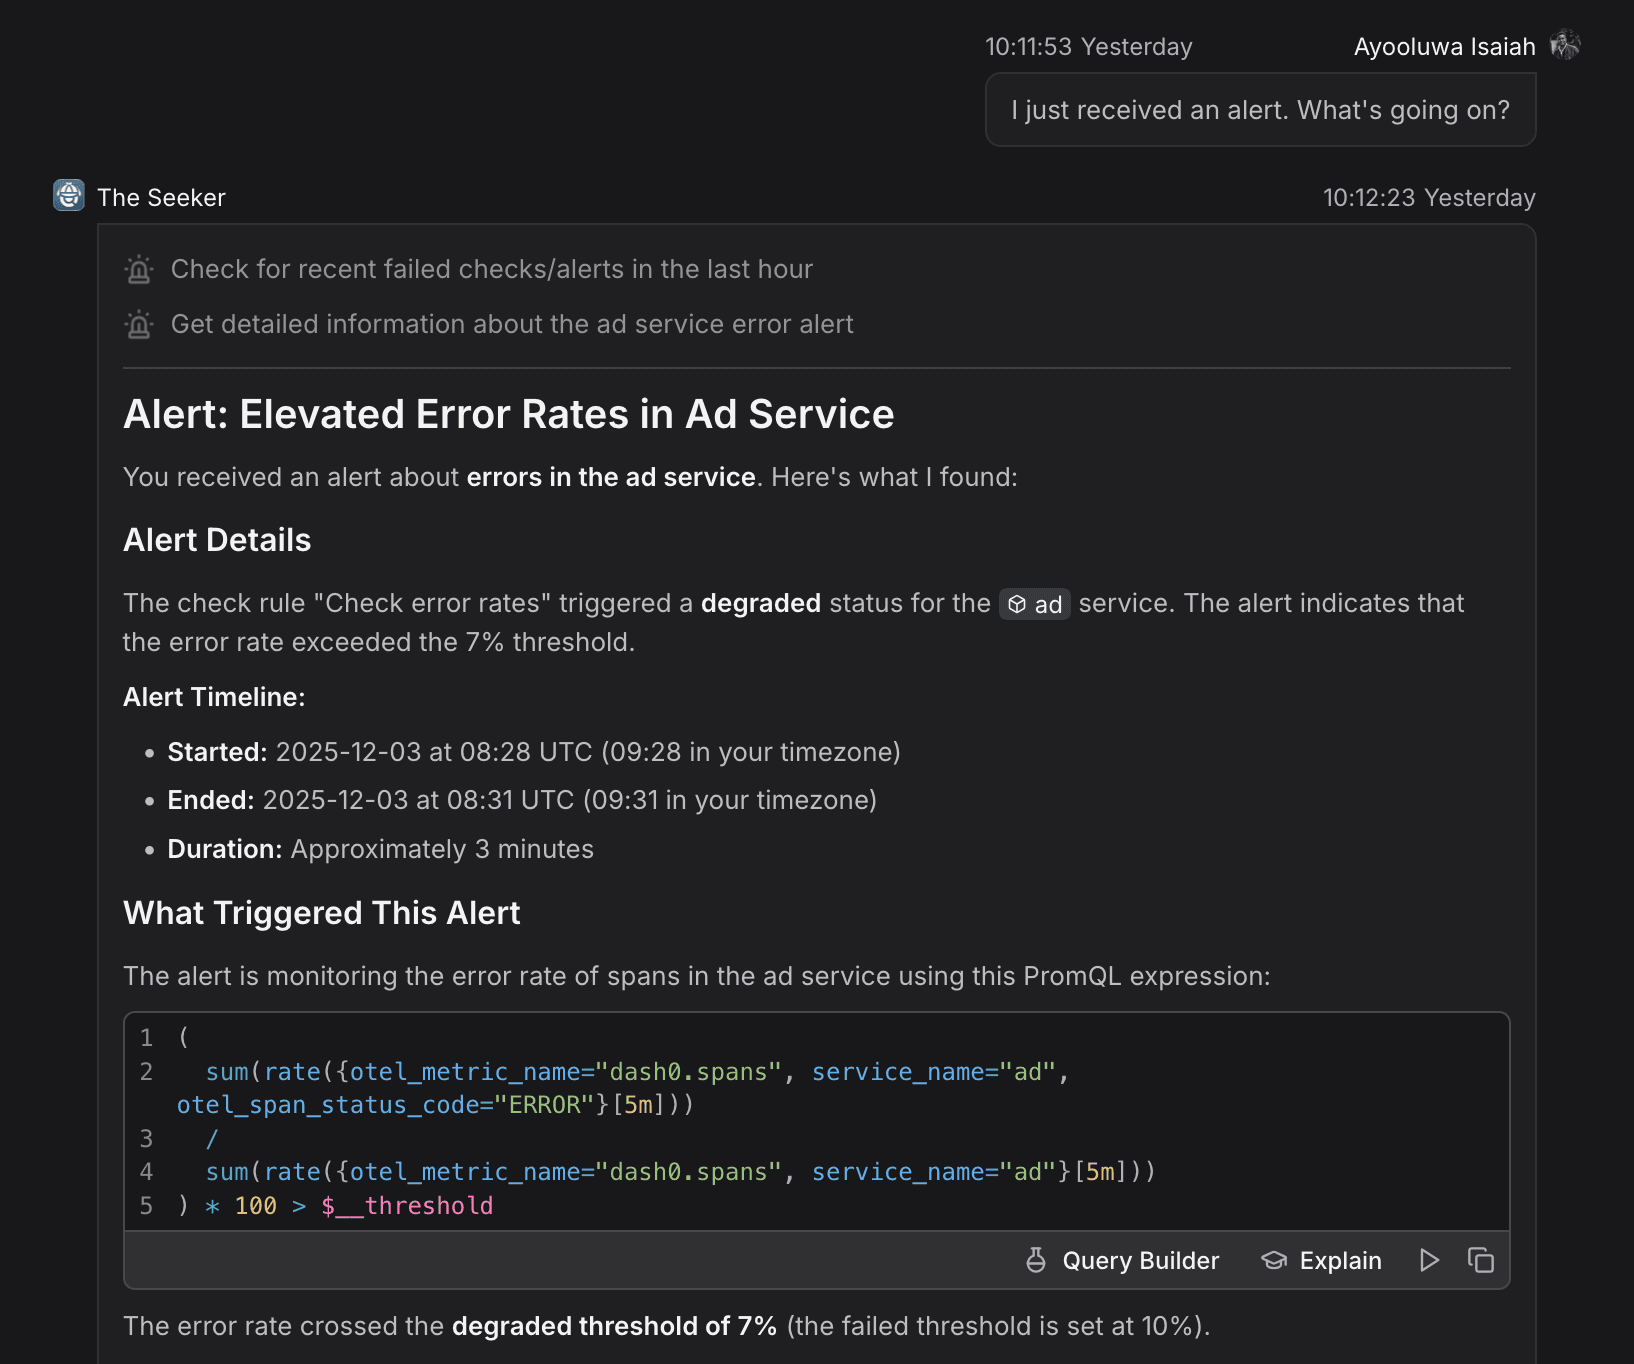Image resolution: width=1634 pixels, height=1364 pixels.
Task: Click the cube icon in the ad service chip
Action: (x=1017, y=604)
